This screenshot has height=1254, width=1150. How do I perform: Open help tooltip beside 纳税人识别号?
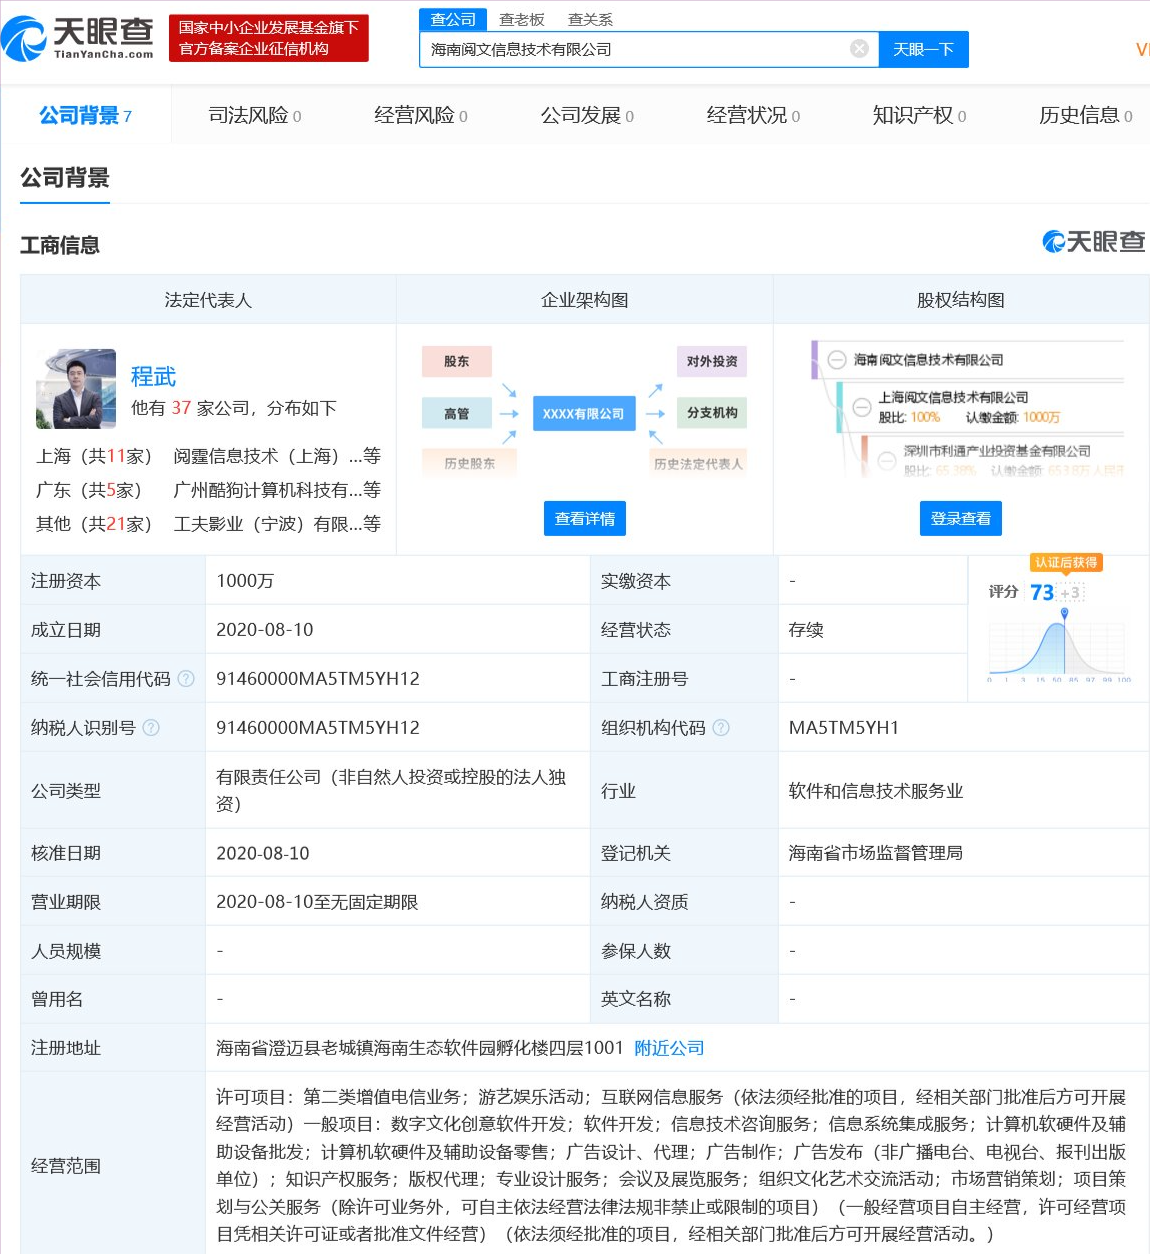152,727
